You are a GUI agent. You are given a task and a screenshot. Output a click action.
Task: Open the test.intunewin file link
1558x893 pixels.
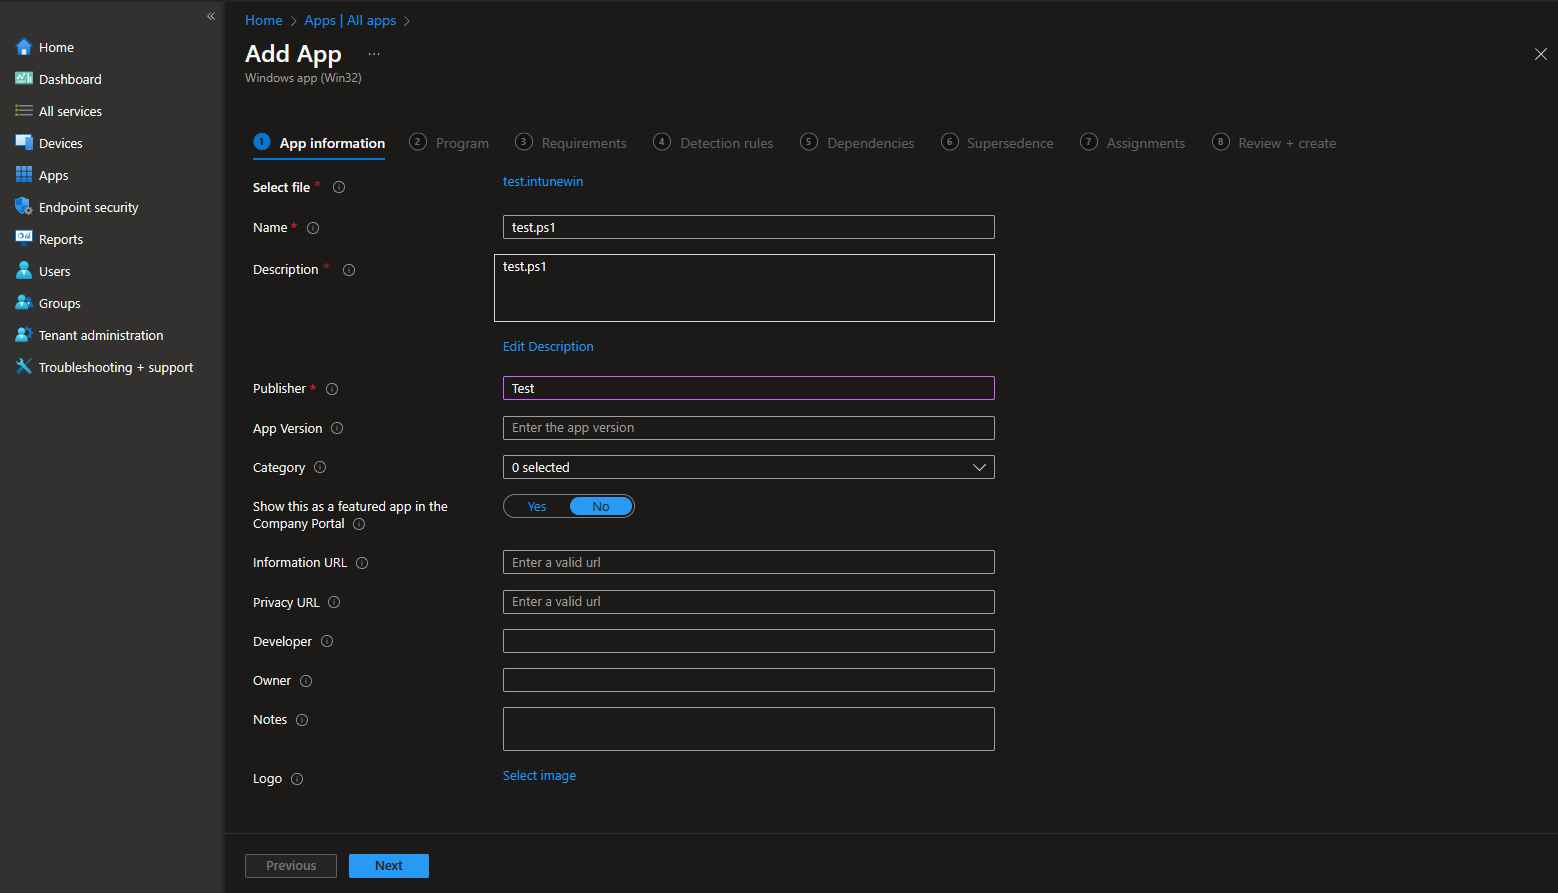(543, 181)
